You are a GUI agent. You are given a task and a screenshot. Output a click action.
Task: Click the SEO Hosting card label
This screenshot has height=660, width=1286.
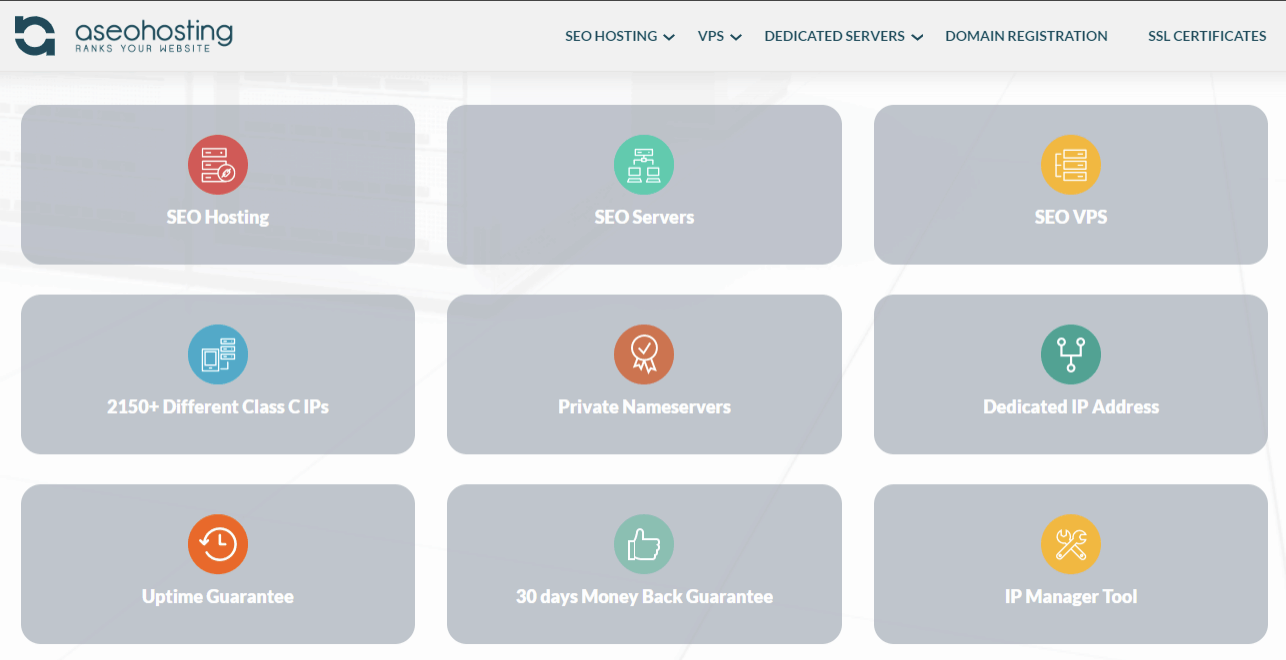(x=218, y=217)
